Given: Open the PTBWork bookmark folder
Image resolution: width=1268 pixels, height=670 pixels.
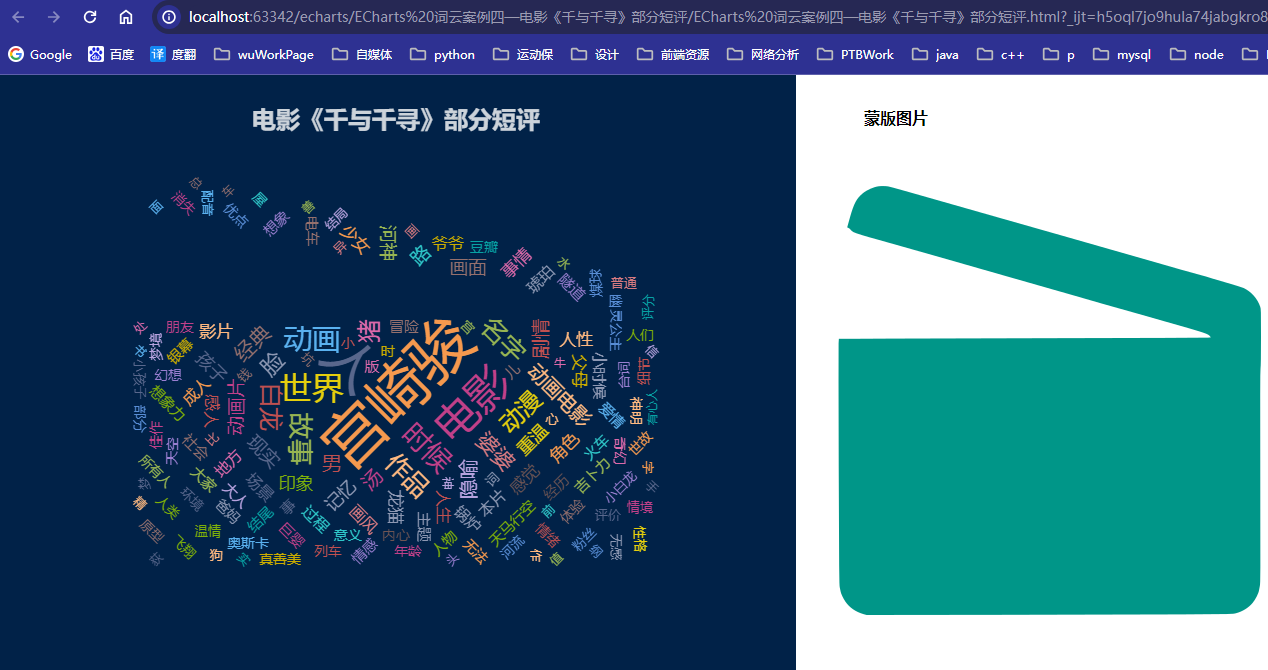Looking at the screenshot, I should coord(855,54).
